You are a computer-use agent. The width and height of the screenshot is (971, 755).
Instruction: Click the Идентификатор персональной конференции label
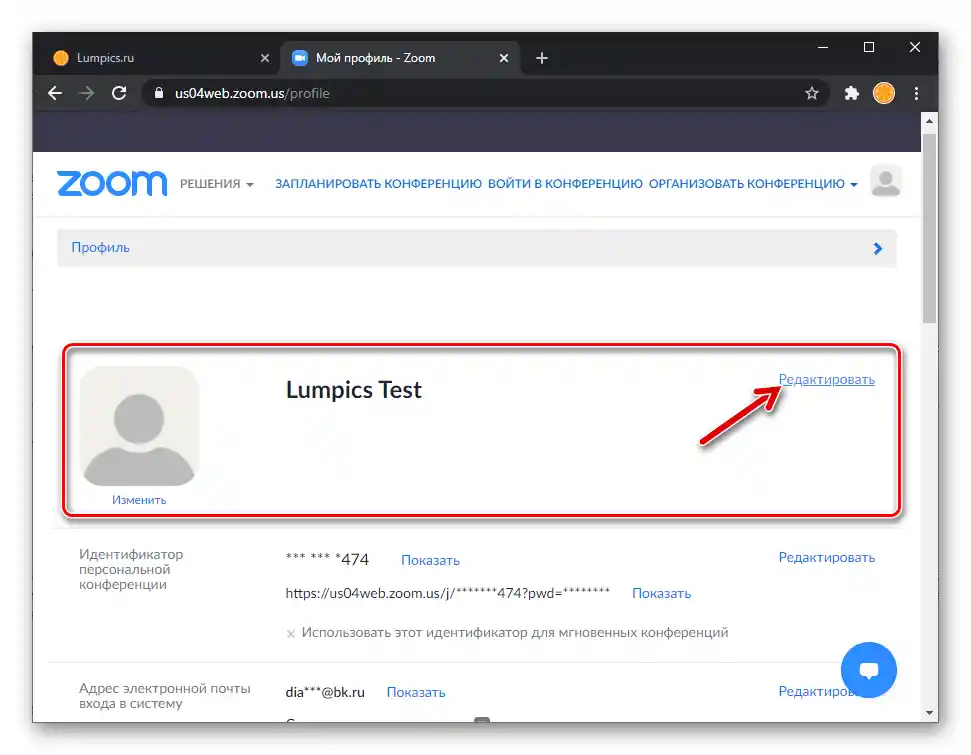pyautogui.click(x=131, y=570)
